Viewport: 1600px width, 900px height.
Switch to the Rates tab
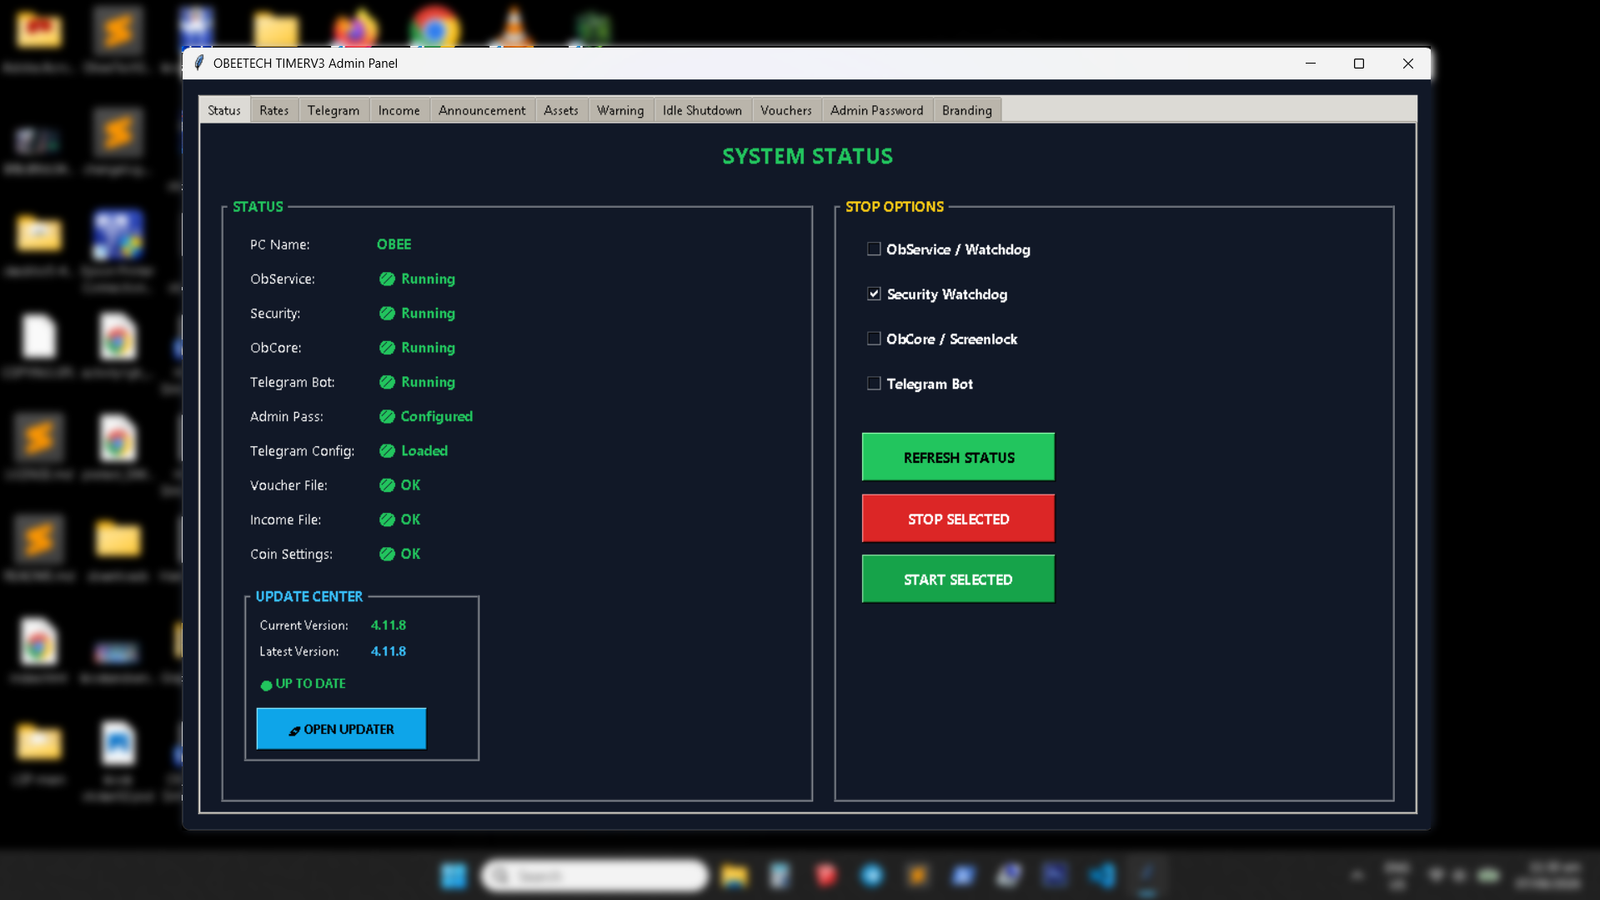(274, 110)
